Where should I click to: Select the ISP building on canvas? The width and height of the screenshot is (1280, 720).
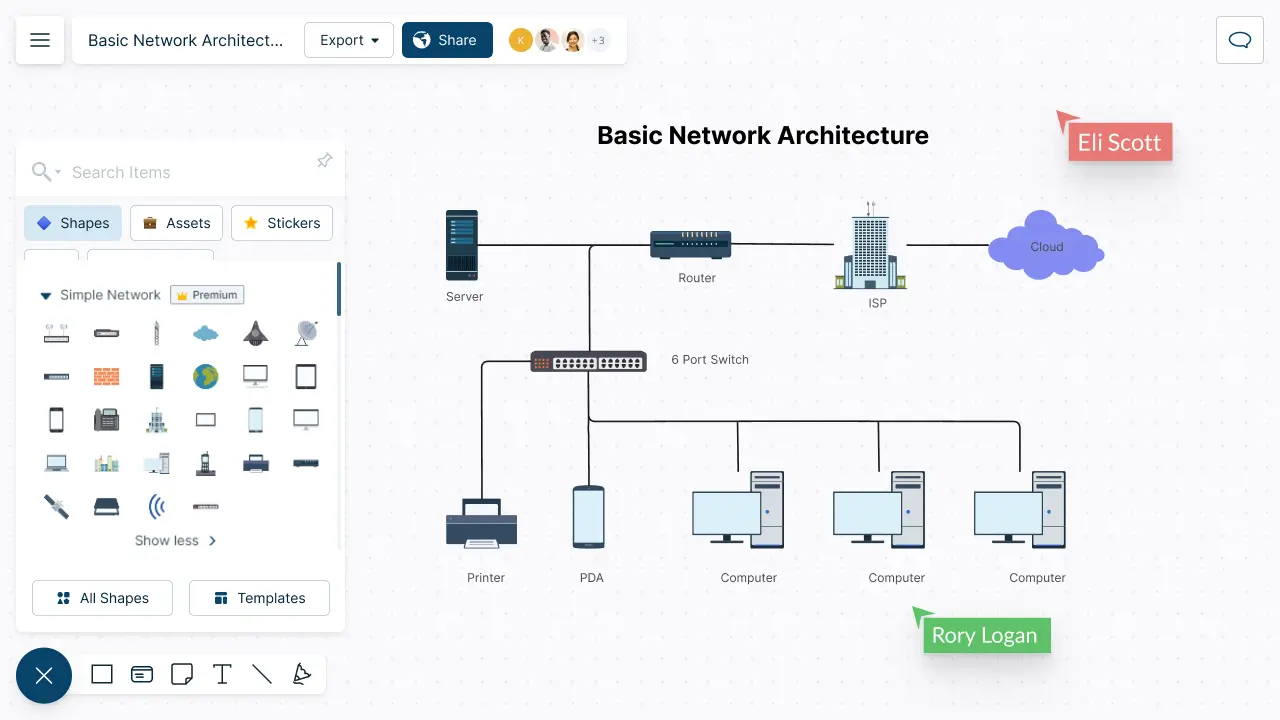(x=870, y=246)
